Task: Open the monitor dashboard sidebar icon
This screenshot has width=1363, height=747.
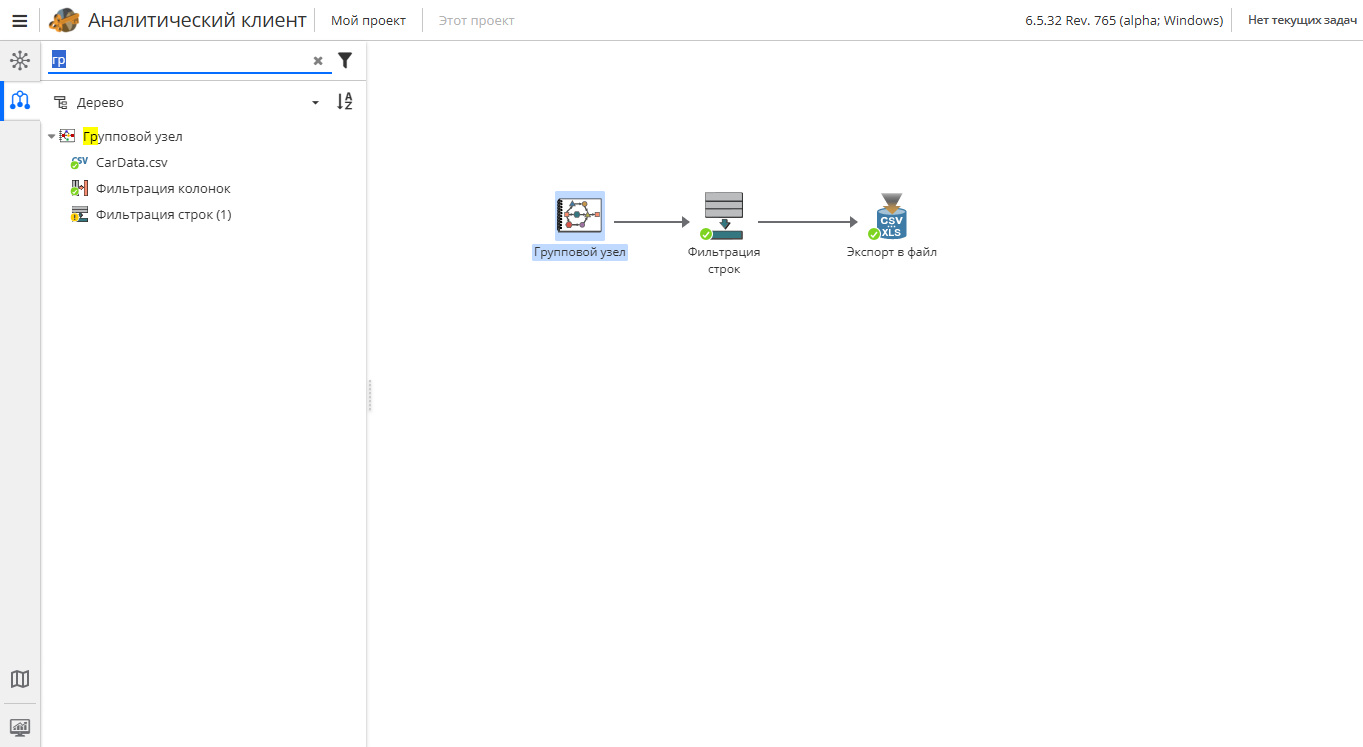Action: coord(20,727)
